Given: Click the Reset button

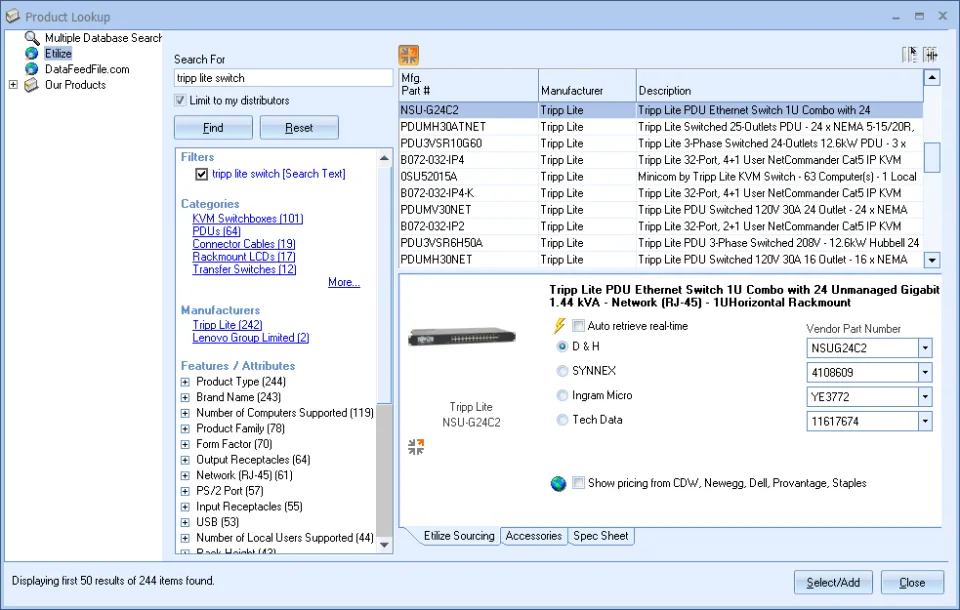Looking at the screenshot, I should click(x=299, y=127).
